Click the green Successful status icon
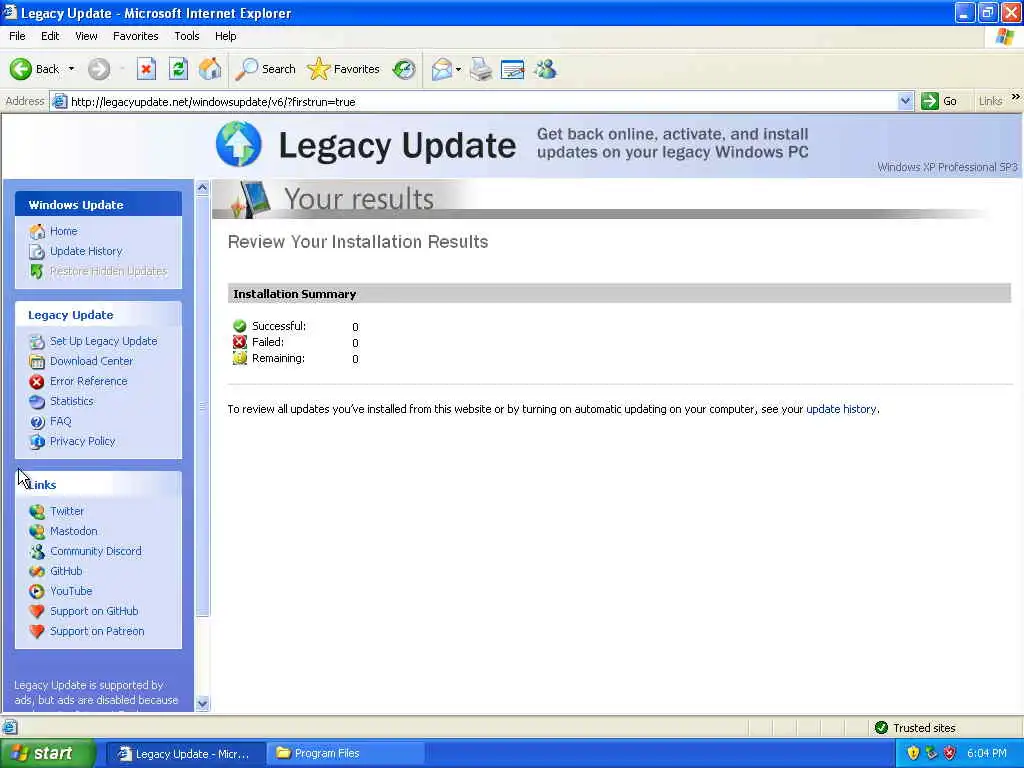Image resolution: width=1024 pixels, height=768 pixels. click(x=240, y=326)
